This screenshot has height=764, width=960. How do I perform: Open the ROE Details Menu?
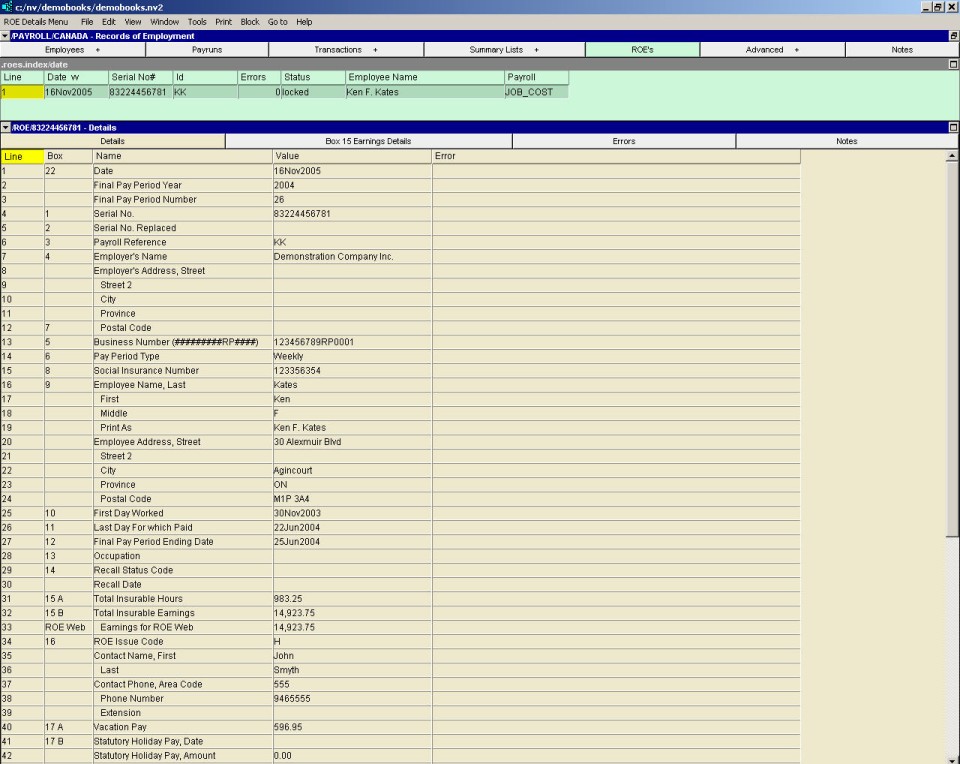36,21
